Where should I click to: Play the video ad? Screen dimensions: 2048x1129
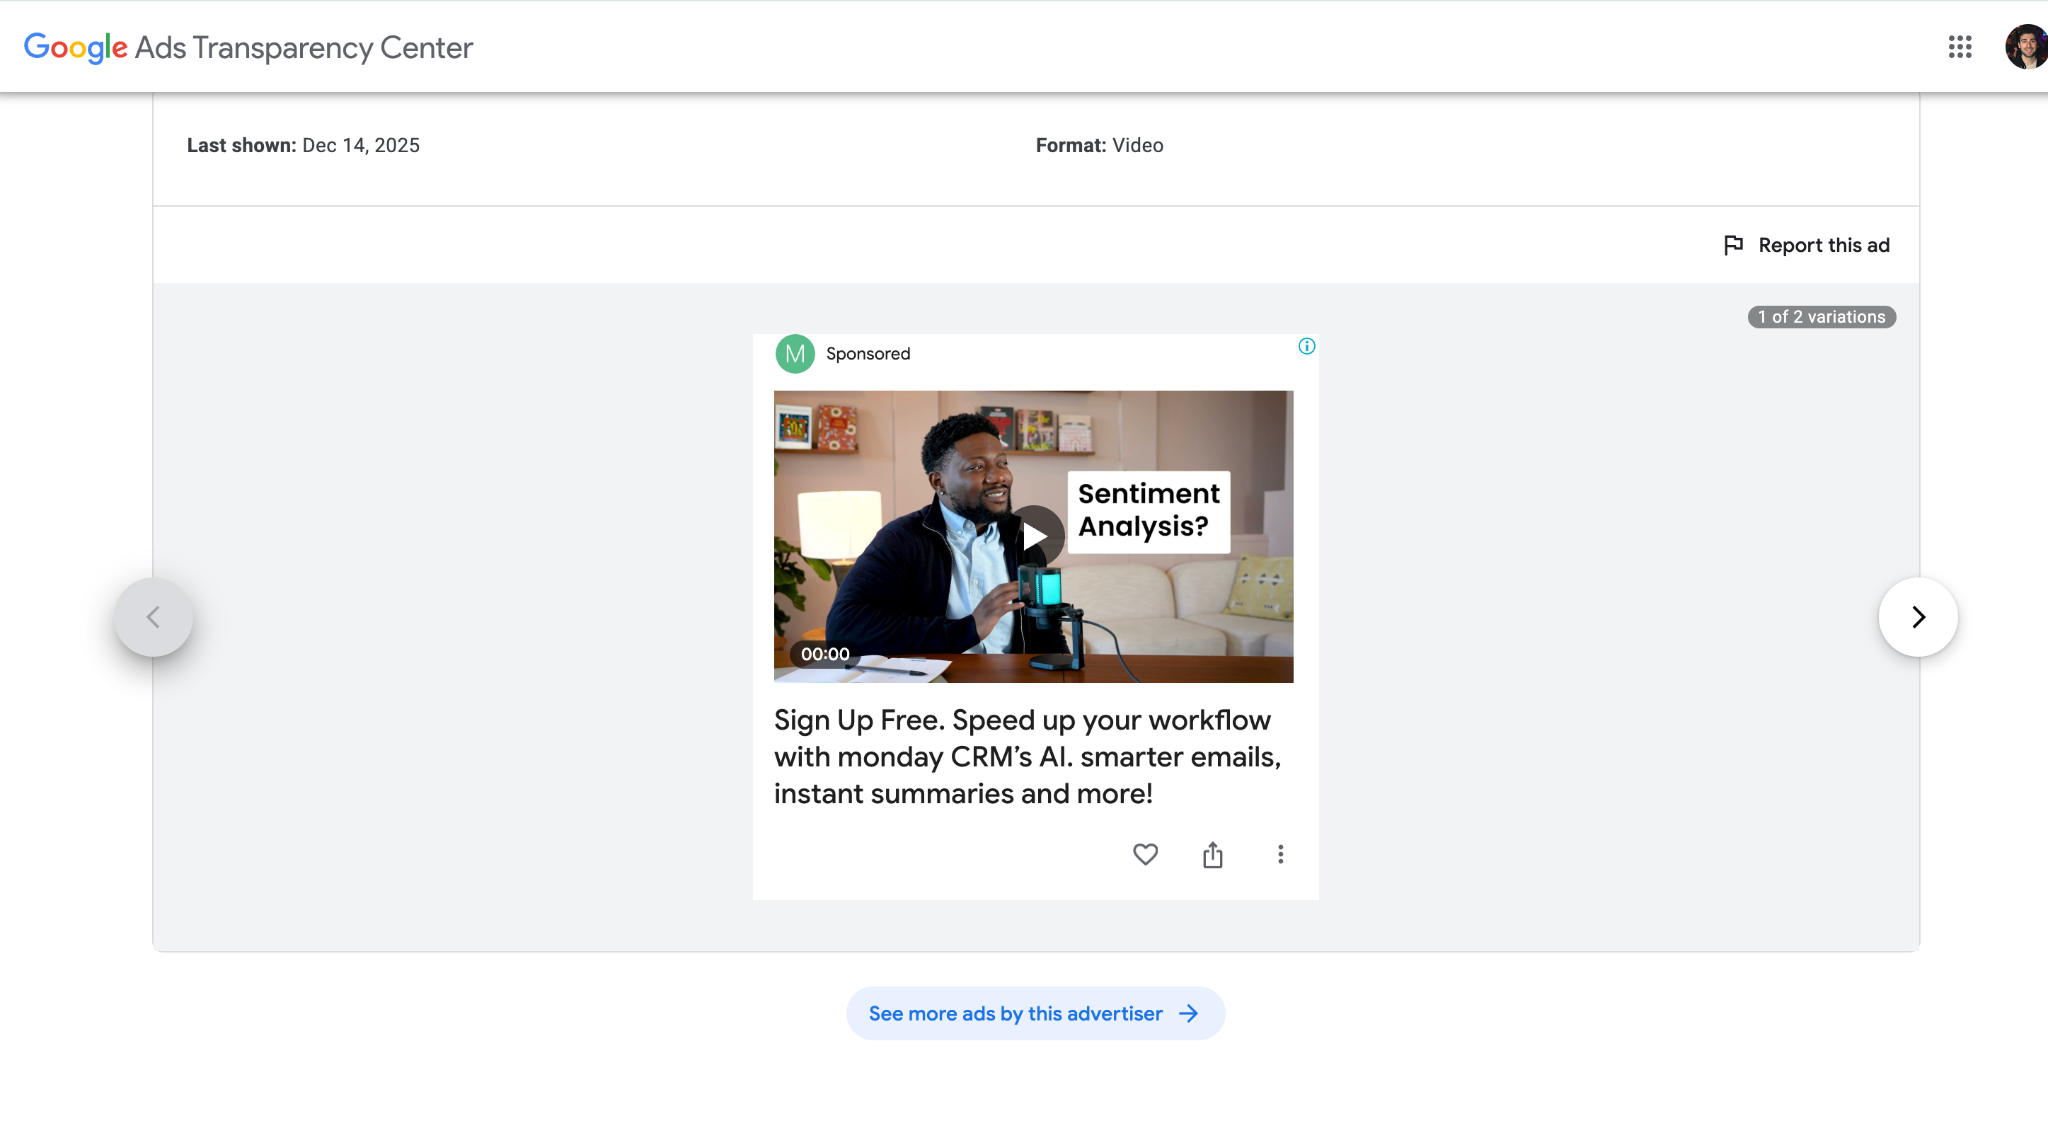1034,537
